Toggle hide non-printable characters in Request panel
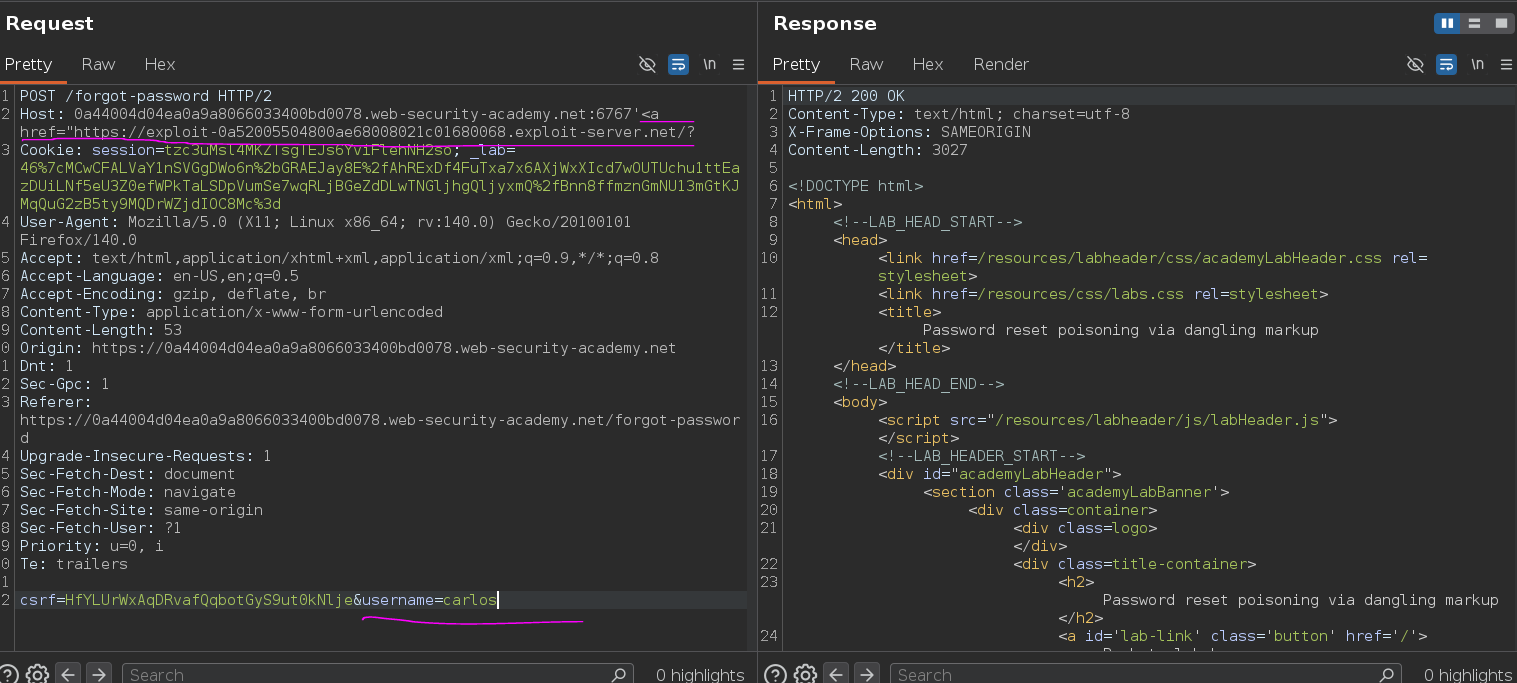 pyautogui.click(x=647, y=64)
